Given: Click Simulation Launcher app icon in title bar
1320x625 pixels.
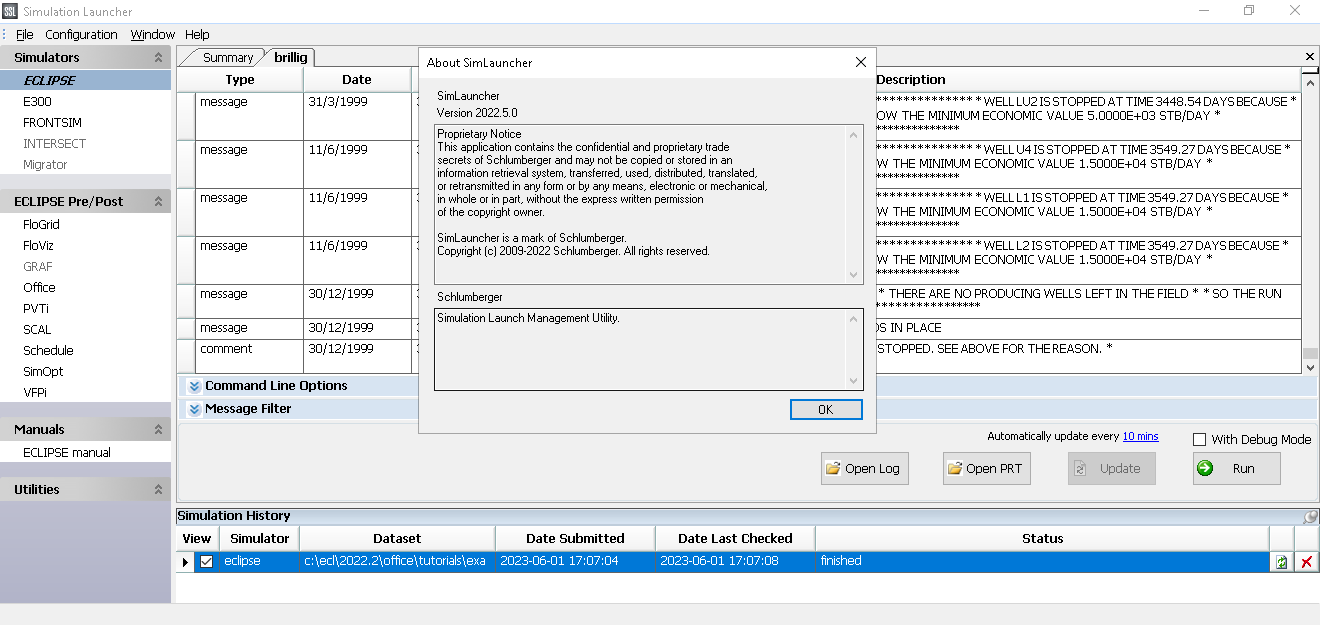Looking at the screenshot, I should click(x=10, y=11).
